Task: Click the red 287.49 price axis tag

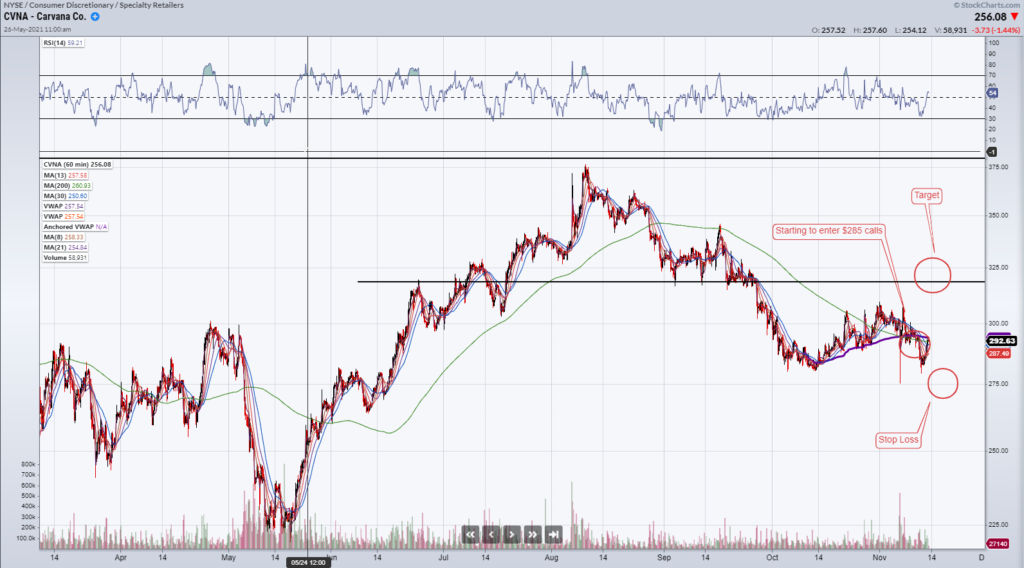Action: click(x=999, y=353)
